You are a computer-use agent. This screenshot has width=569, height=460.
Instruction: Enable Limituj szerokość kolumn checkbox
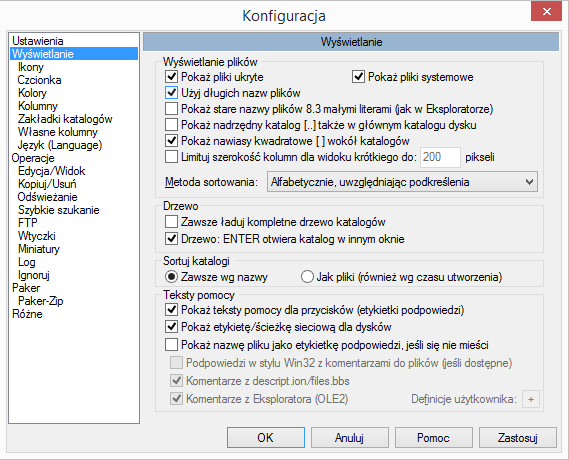pyautogui.click(x=171, y=157)
